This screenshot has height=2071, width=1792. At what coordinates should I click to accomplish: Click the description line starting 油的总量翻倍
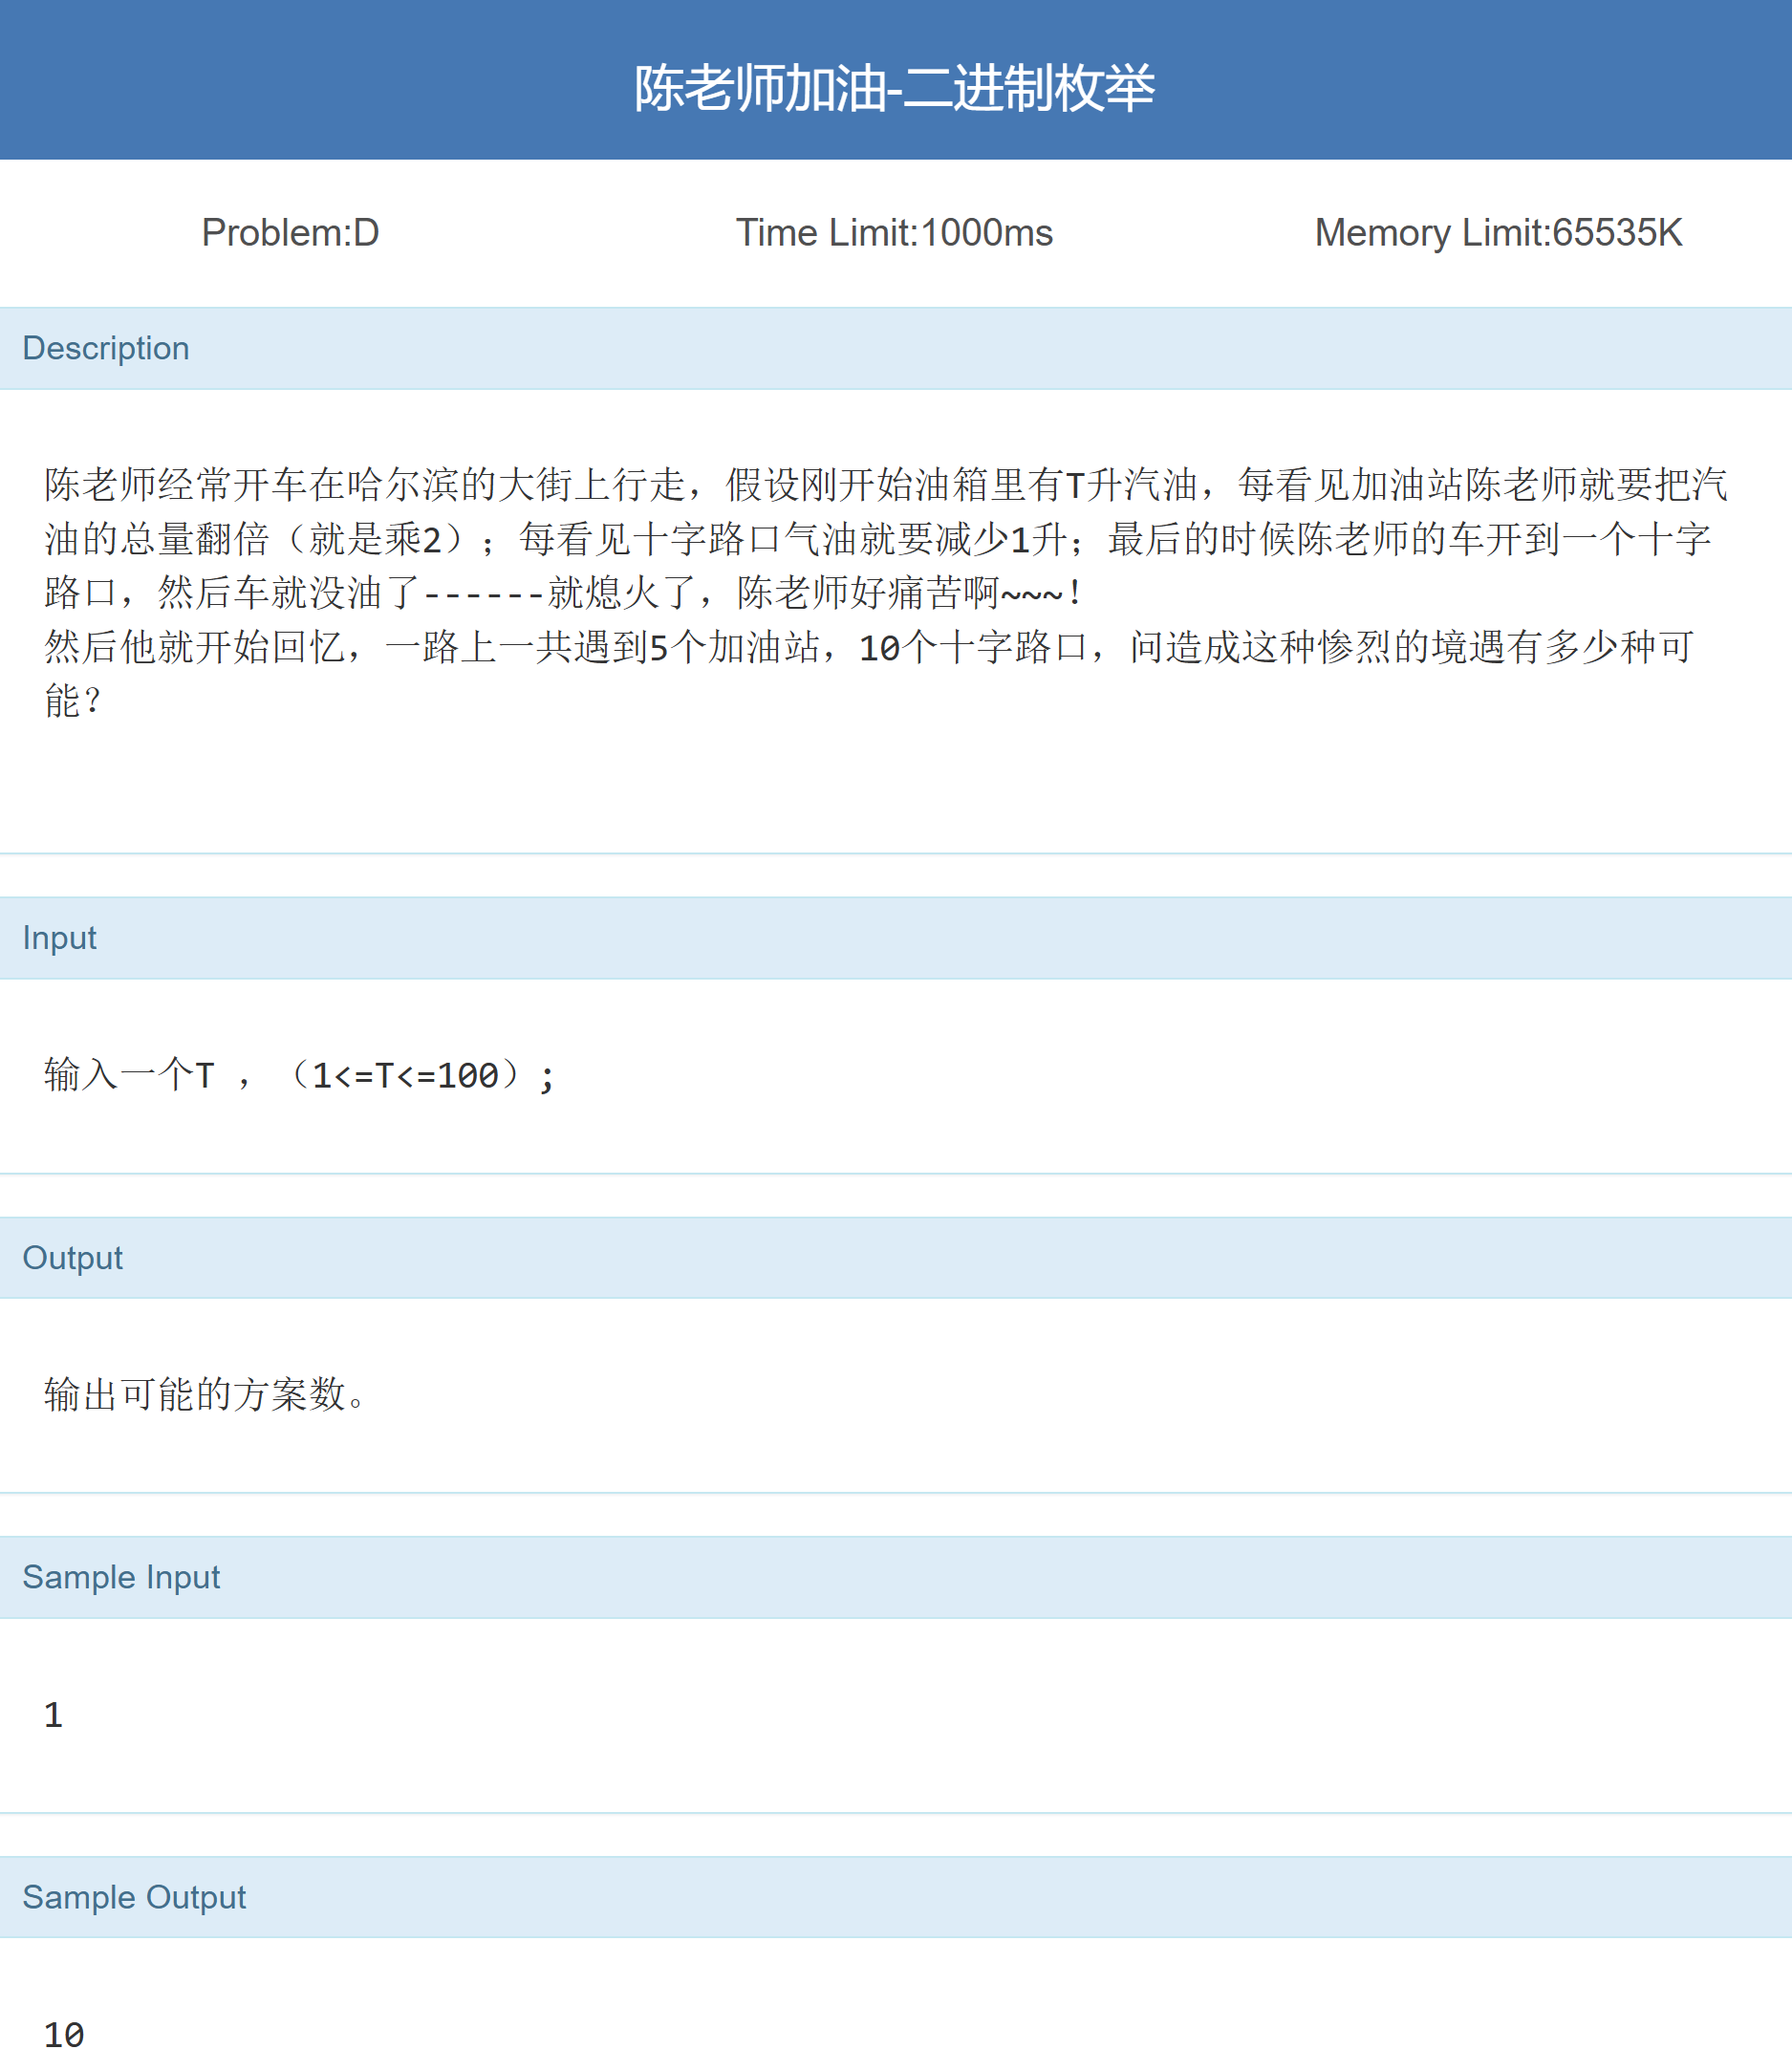click(877, 539)
